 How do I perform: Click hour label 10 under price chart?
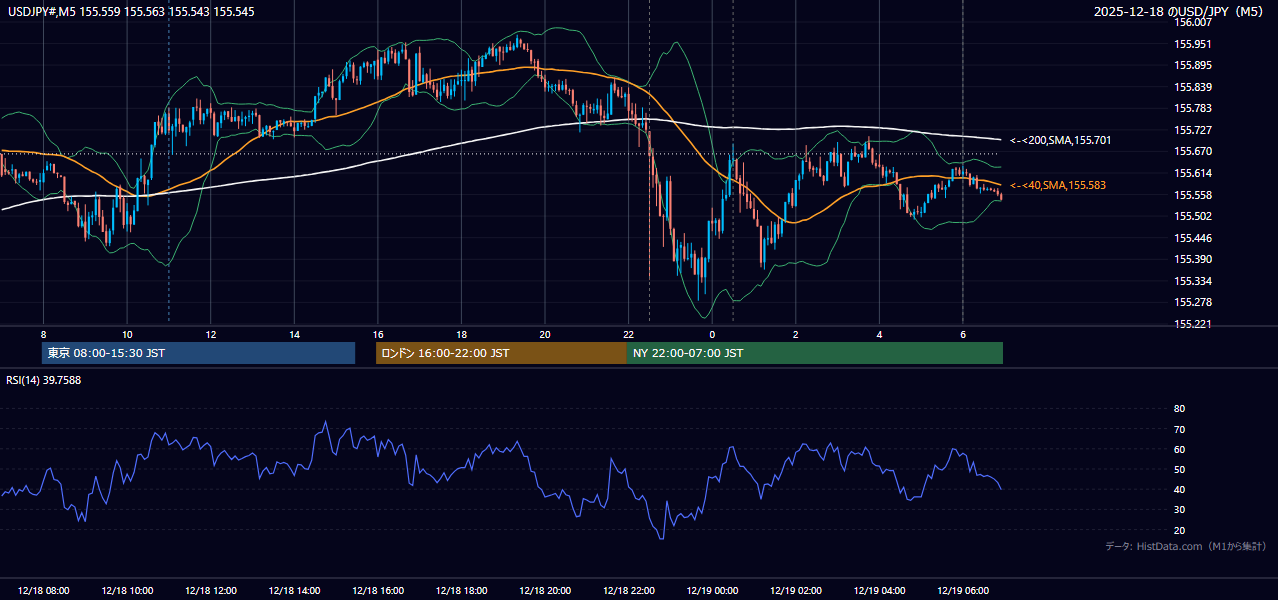(x=127, y=334)
